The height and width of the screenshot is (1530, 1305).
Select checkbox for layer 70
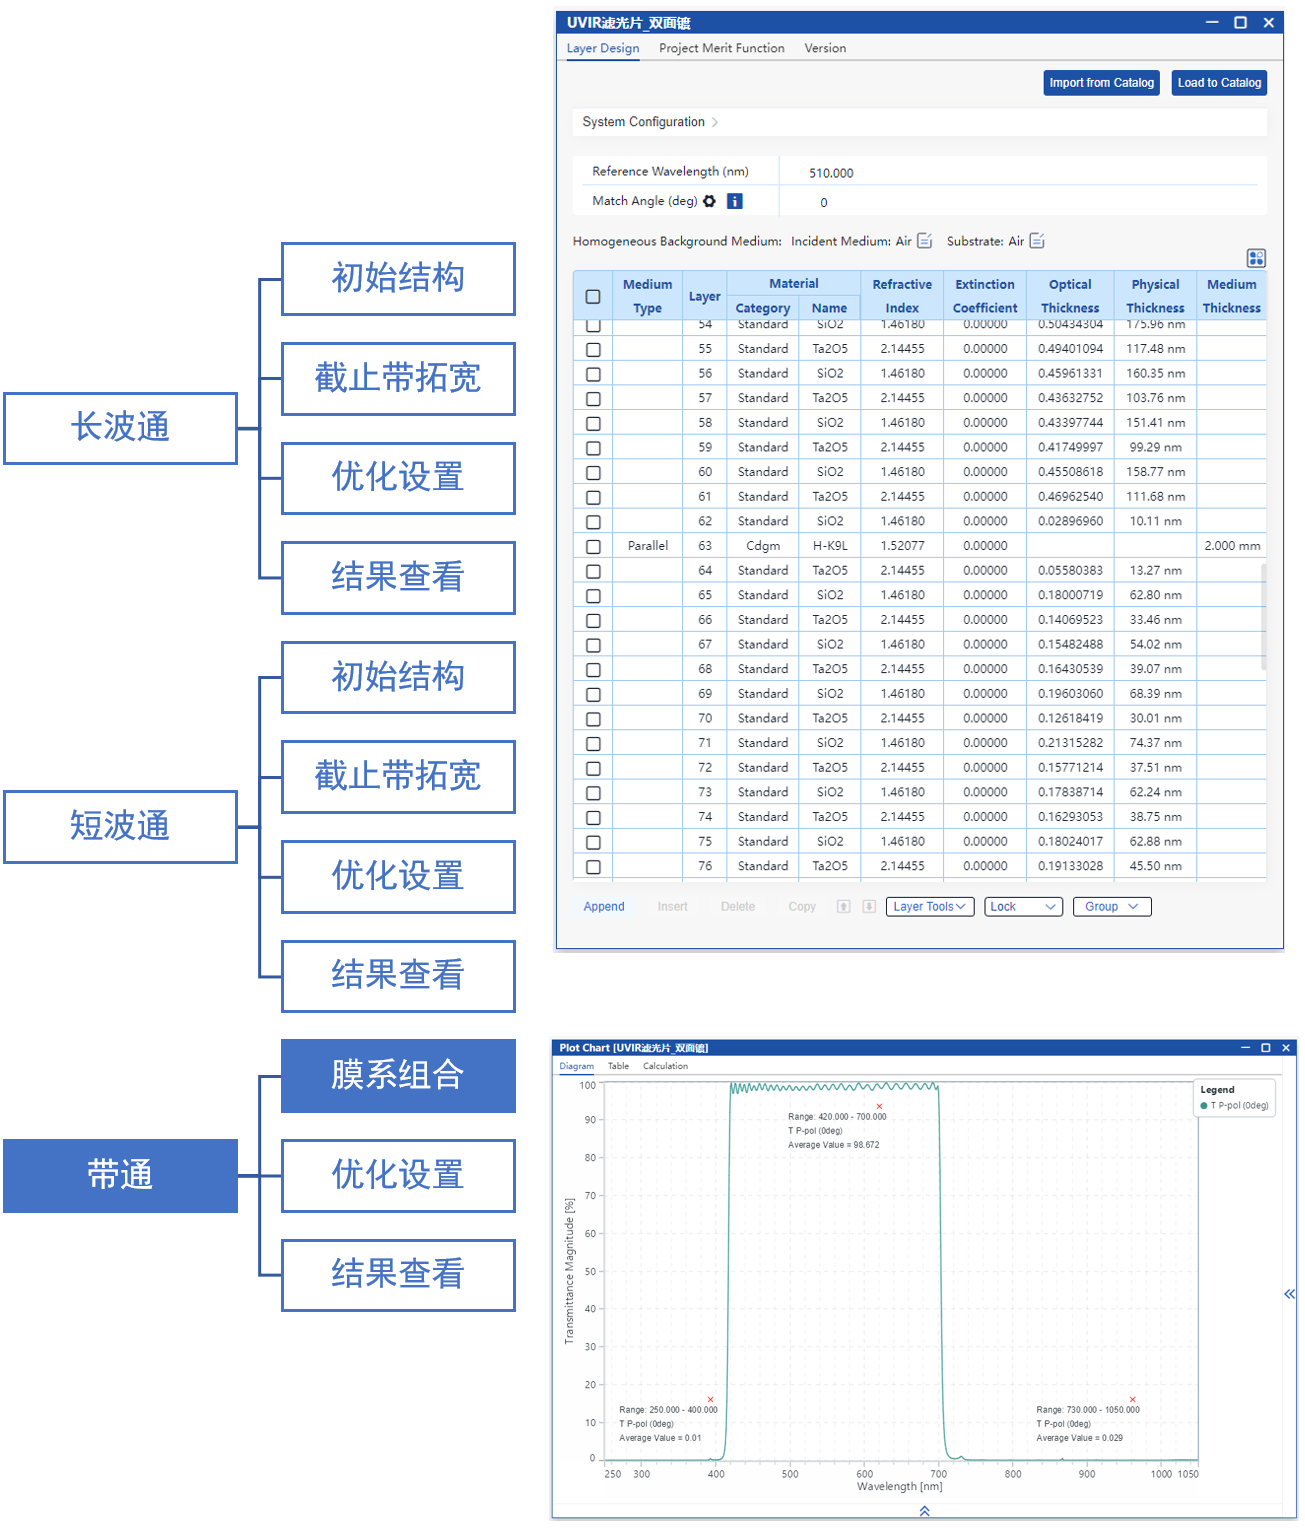tap(593, 719)
